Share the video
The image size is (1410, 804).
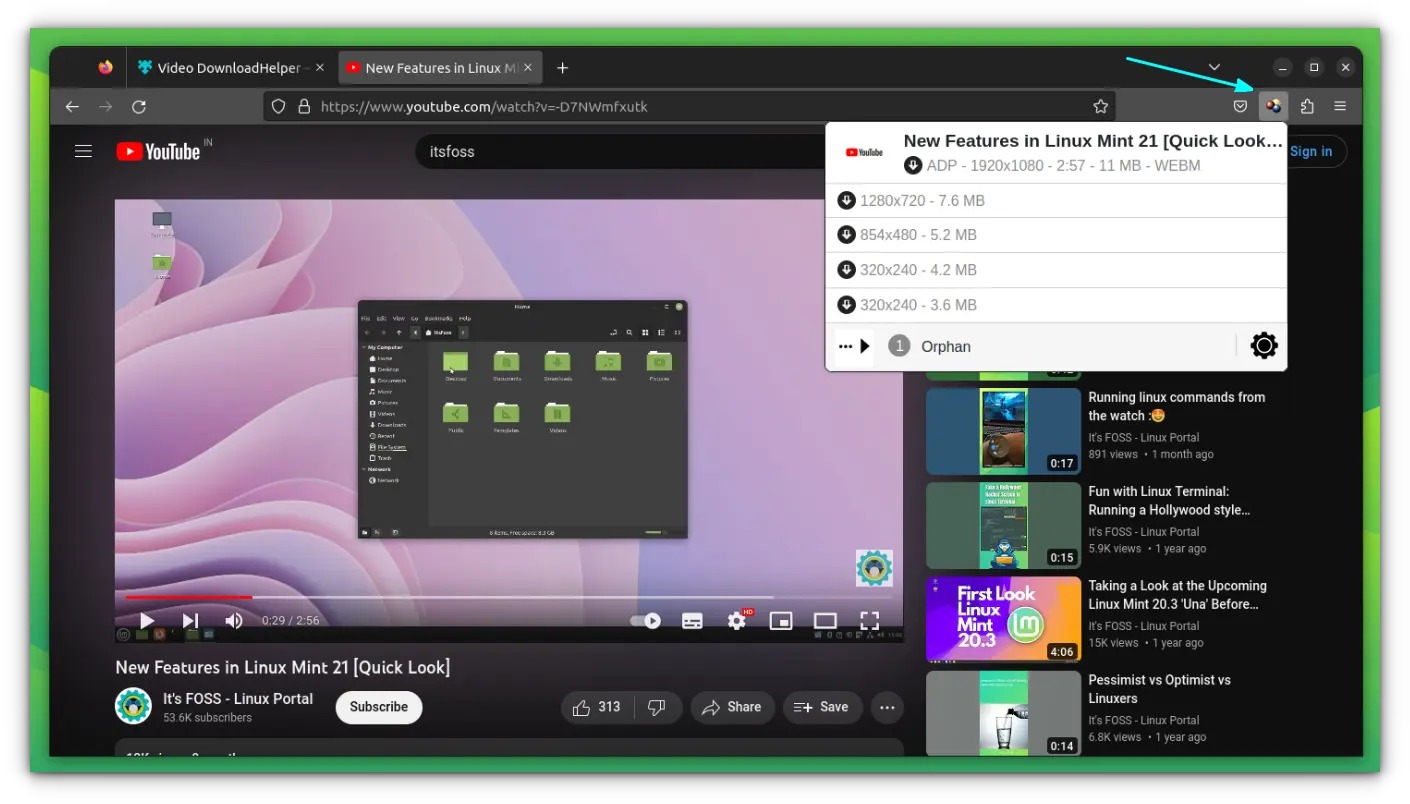(x=733, y=707)
